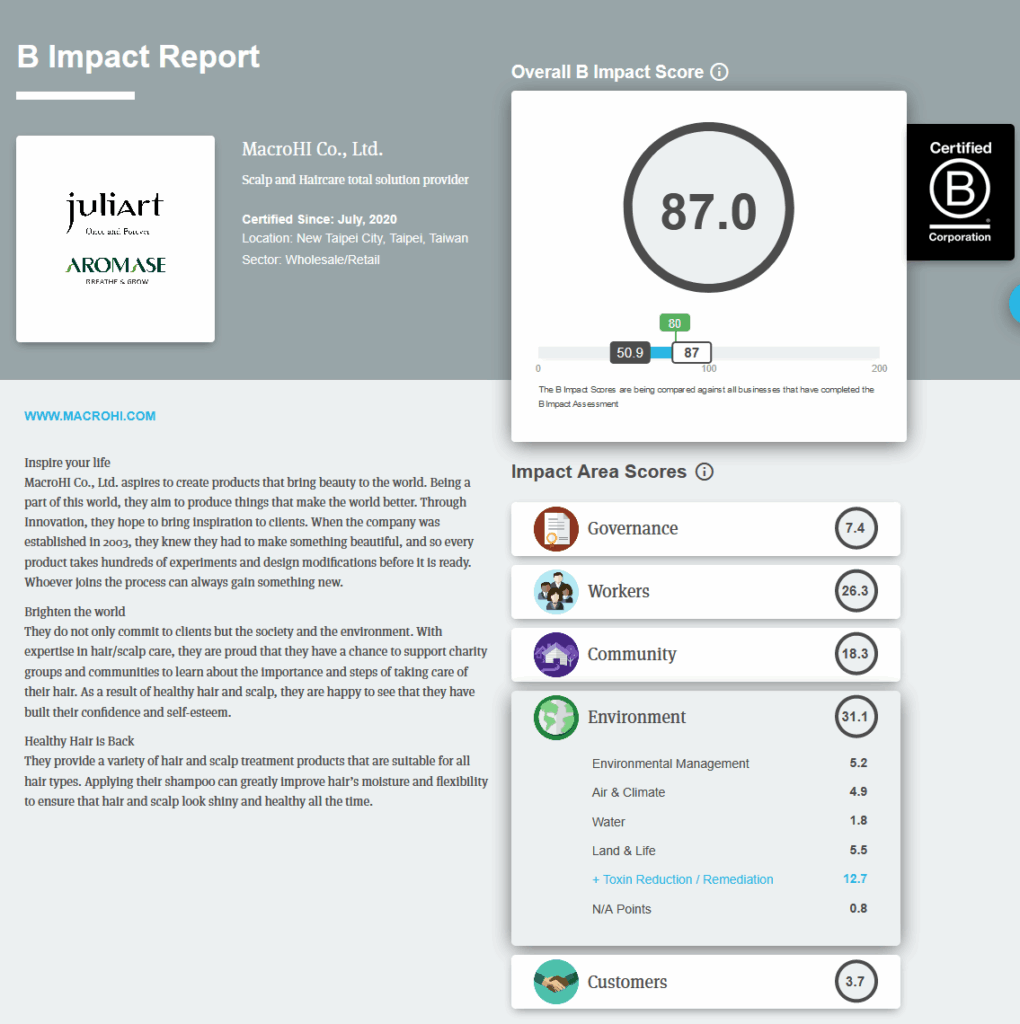Click the 50.9 median marker on score bar
The image size is (1020, 1024).
click(630, 353)
